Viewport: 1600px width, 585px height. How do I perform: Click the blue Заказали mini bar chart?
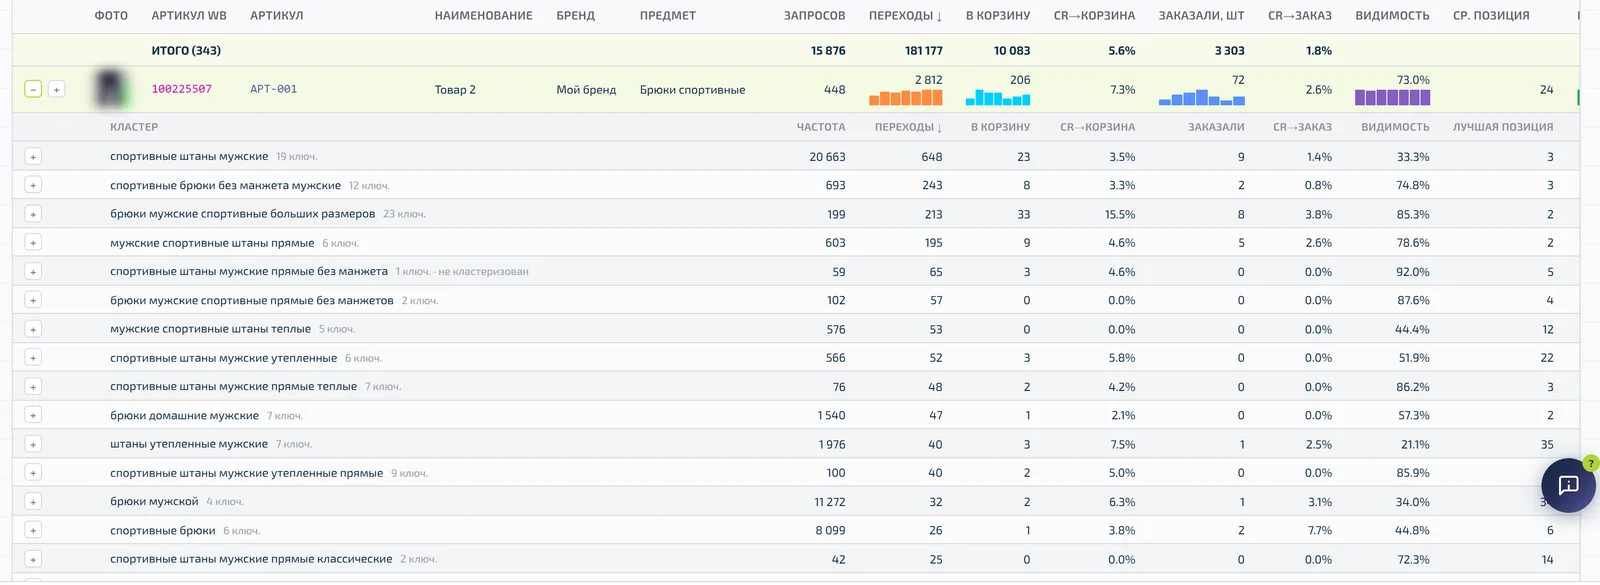click(1202, 97)
